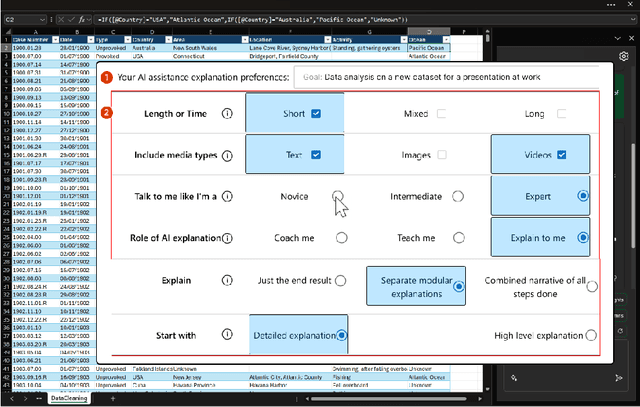
Task: Click info icon beside Include media types
Action: click(227, 156)
